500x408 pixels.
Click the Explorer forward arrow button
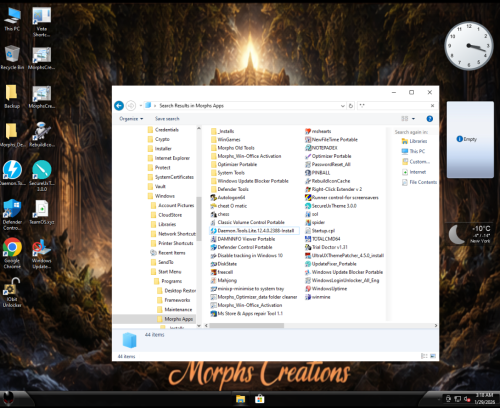click(x=131, y=106)
